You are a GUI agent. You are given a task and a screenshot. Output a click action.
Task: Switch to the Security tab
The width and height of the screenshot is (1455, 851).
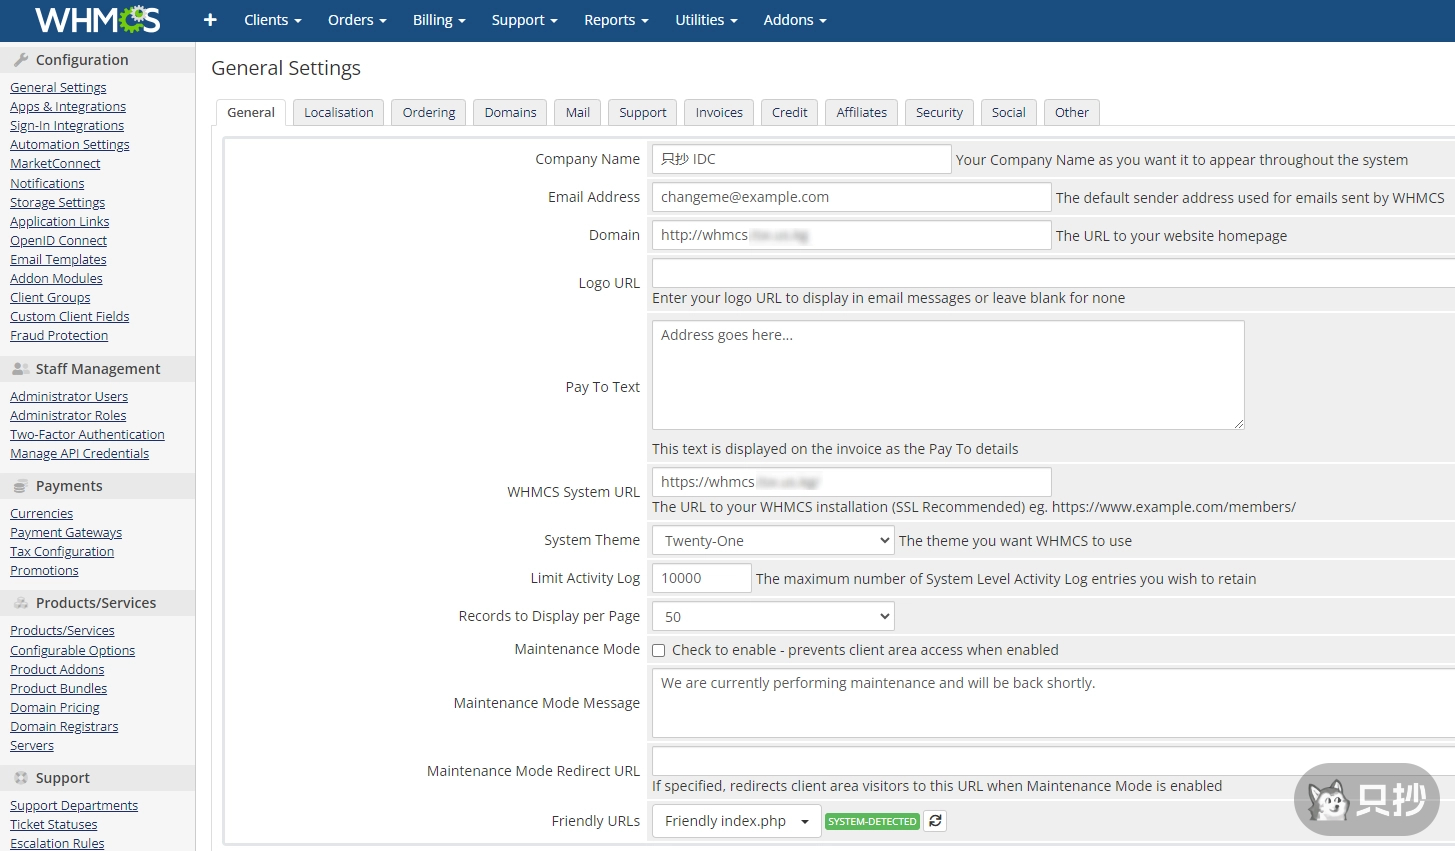coord(939,113)
